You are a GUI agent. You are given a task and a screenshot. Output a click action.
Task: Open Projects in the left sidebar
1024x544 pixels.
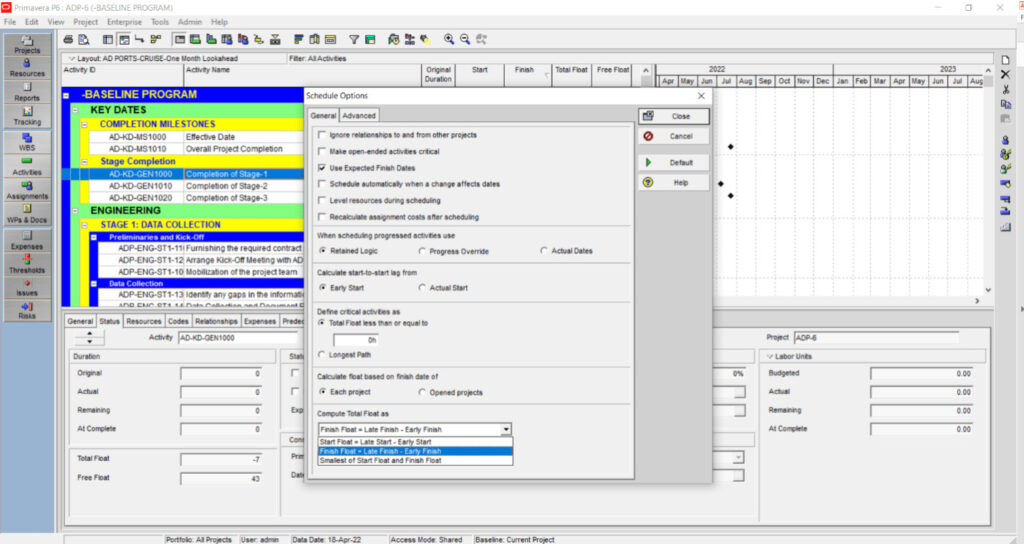click(27, 44)
